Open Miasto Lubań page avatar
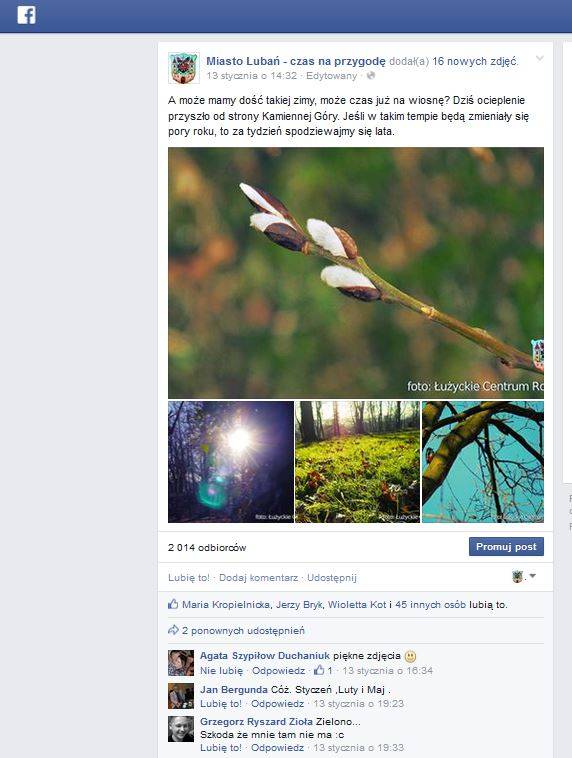 tap(184, 68)
